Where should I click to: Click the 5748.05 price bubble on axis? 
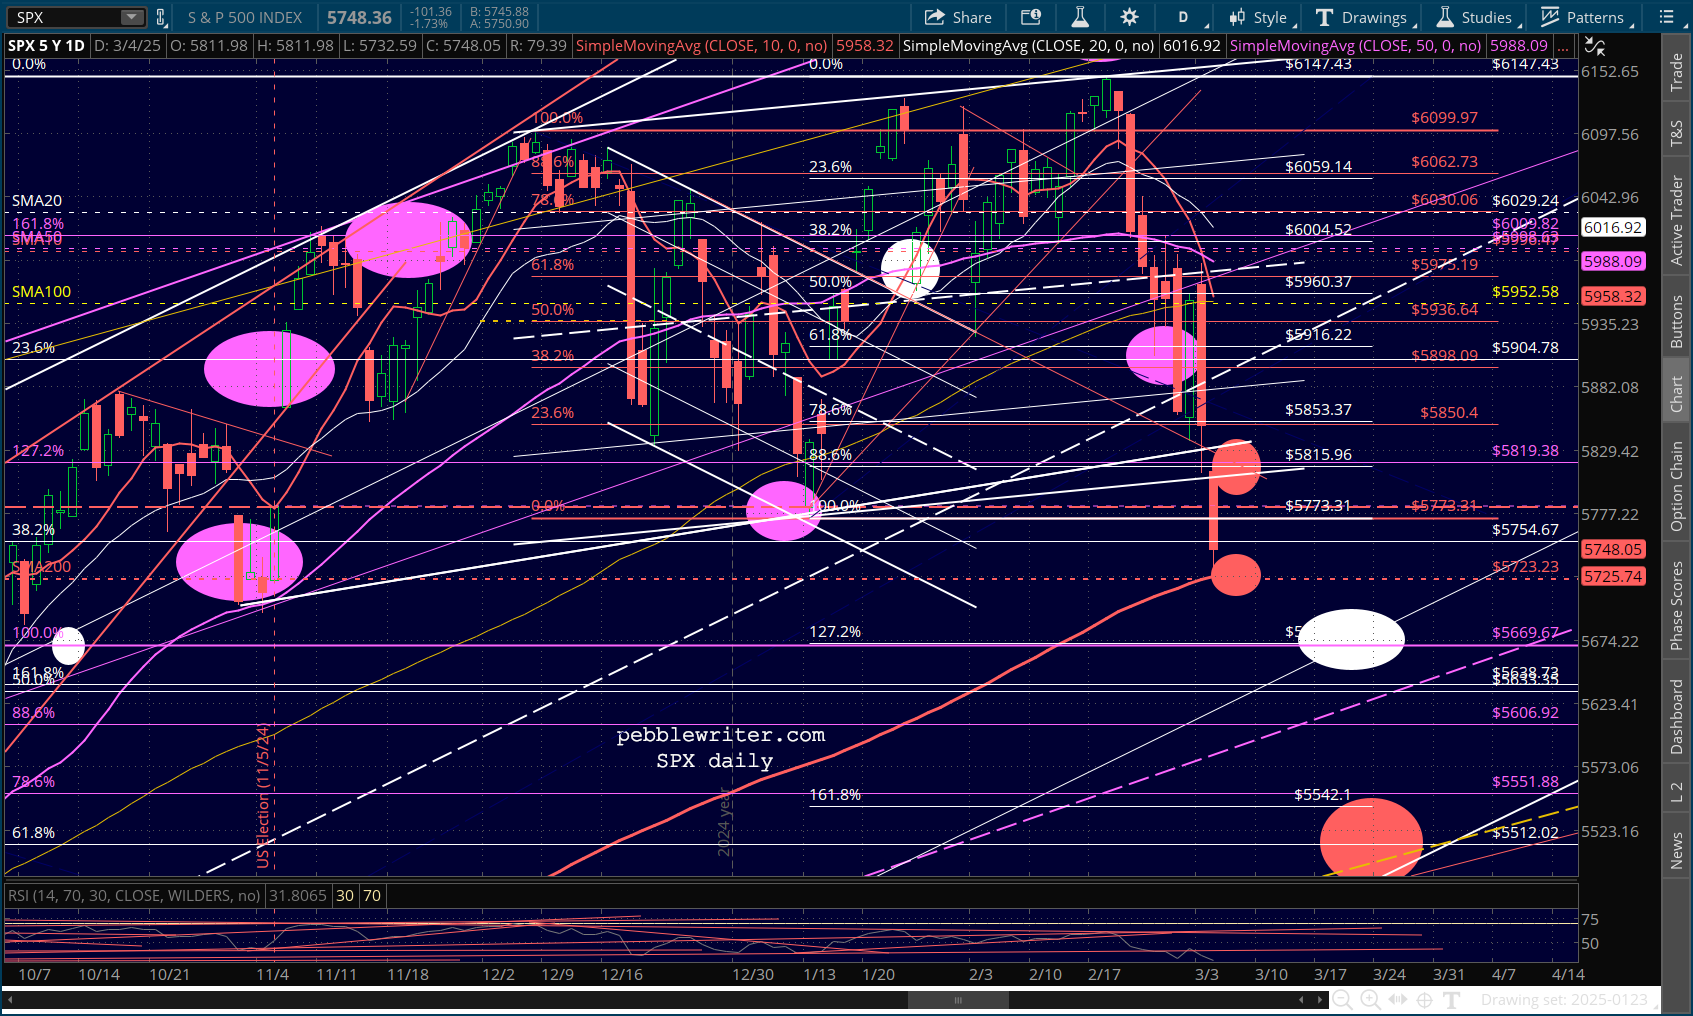pyautogui.click(x=1613, y=550)
